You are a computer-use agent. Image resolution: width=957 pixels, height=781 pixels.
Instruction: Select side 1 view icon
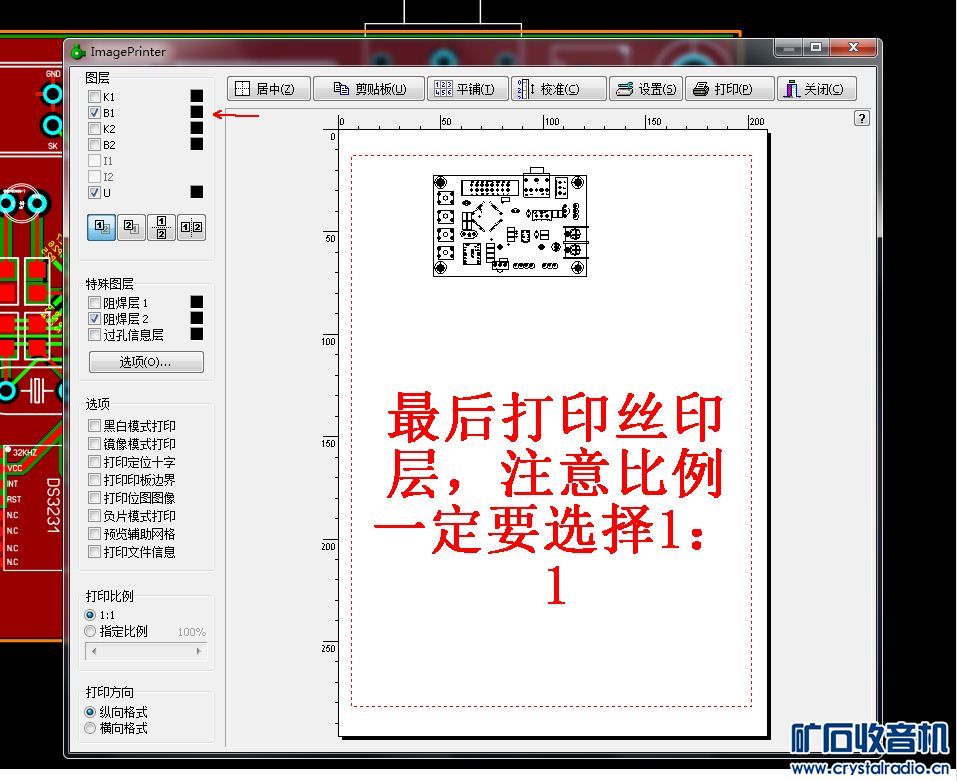tap(101, 228)
